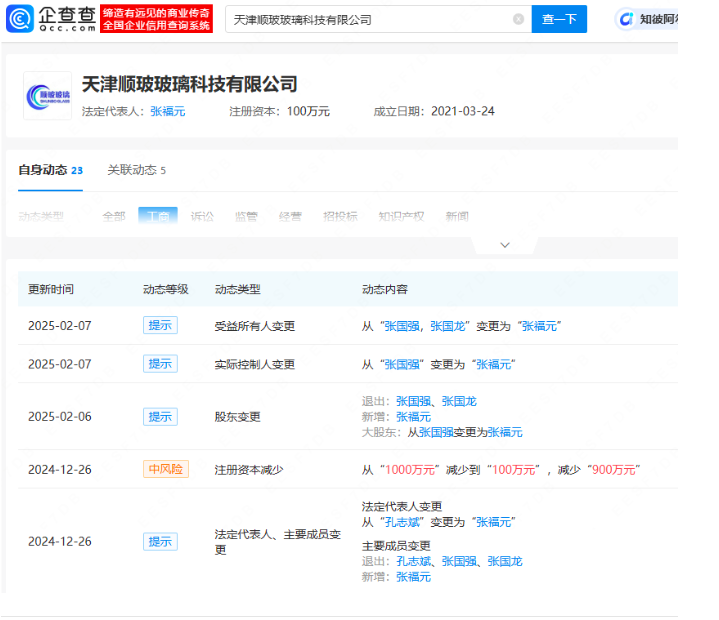Screen dimensions: 719x620
Task: Click the search input with company name
Action: (x=370, y=19)
